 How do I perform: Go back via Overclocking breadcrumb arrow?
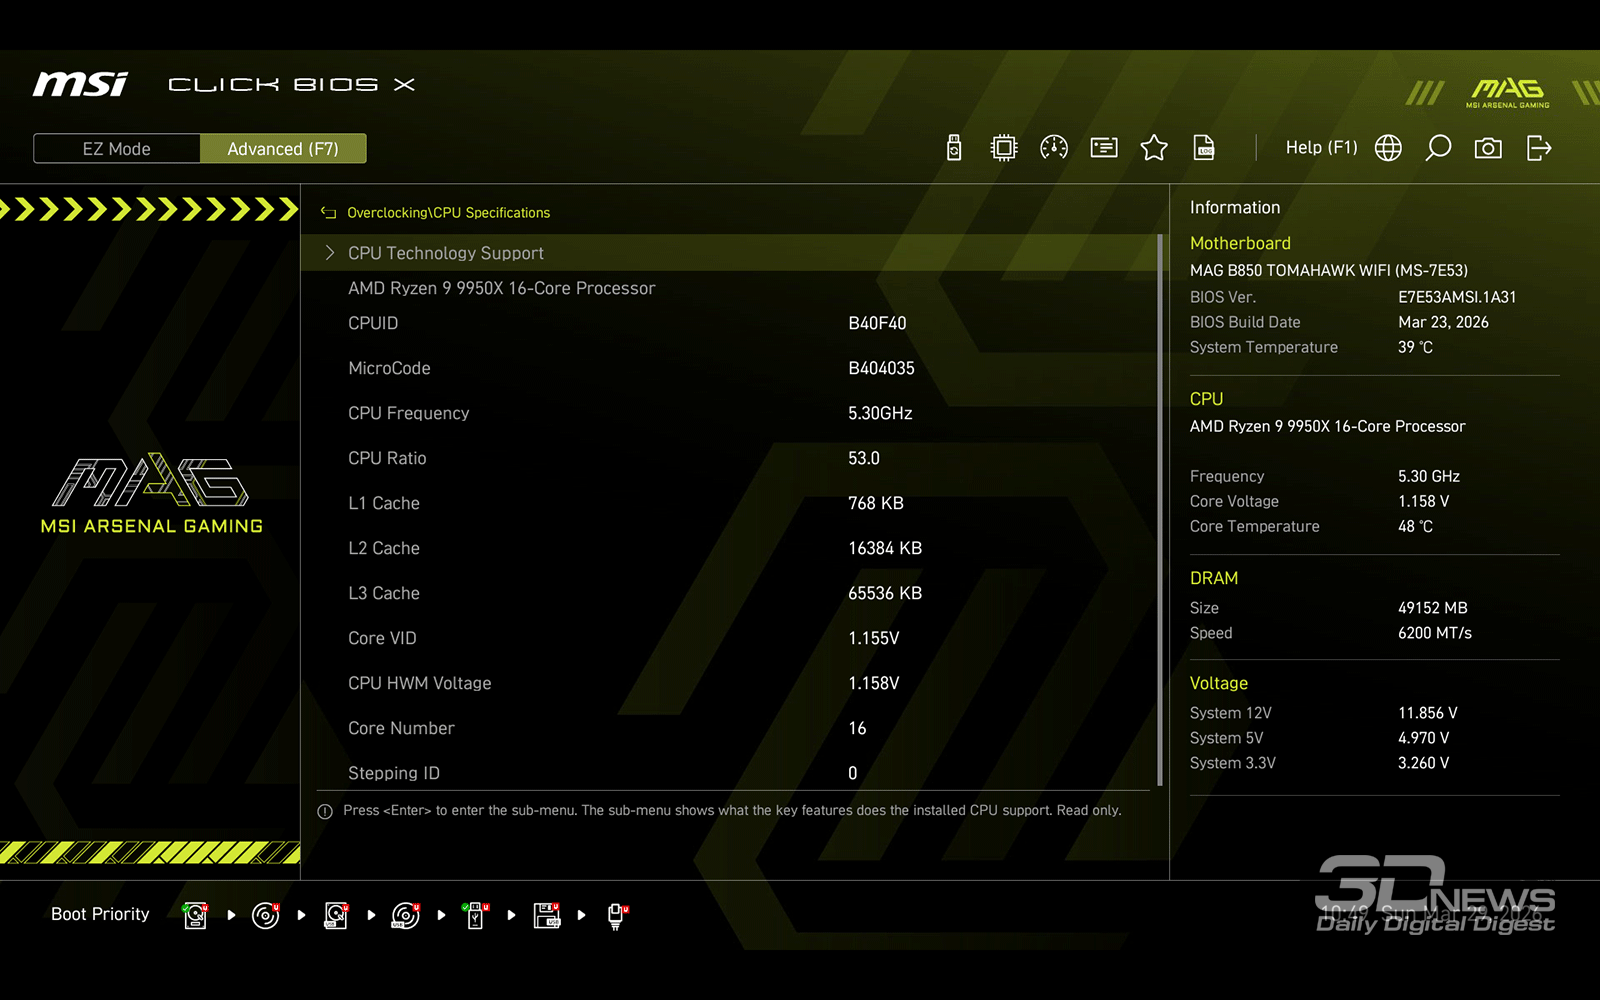328,213
